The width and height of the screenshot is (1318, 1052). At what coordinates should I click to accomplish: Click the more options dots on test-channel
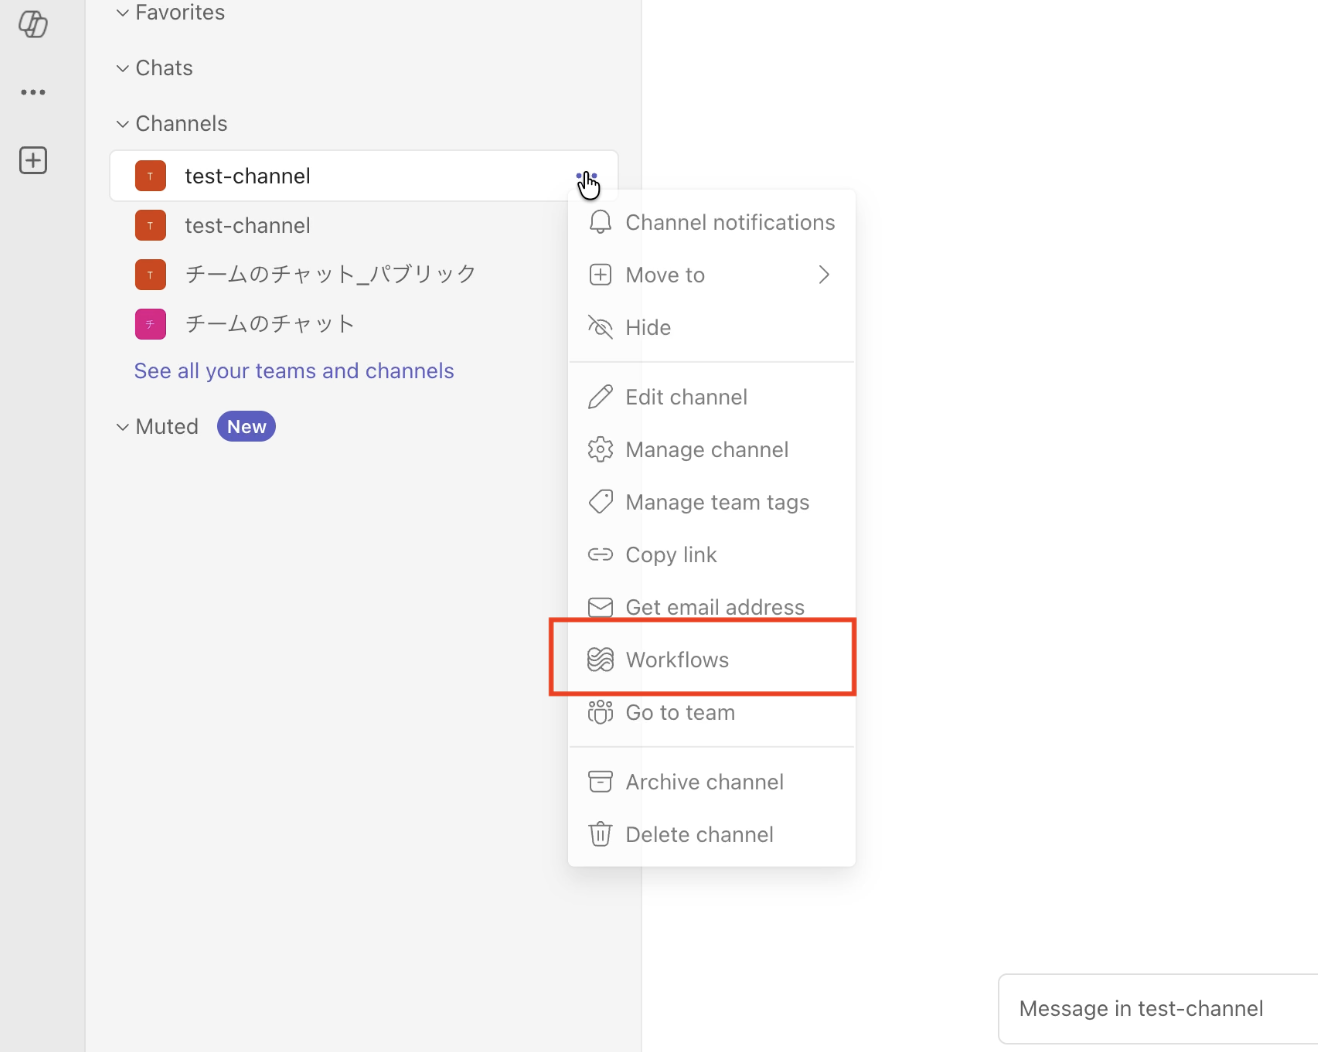[587, 176]
